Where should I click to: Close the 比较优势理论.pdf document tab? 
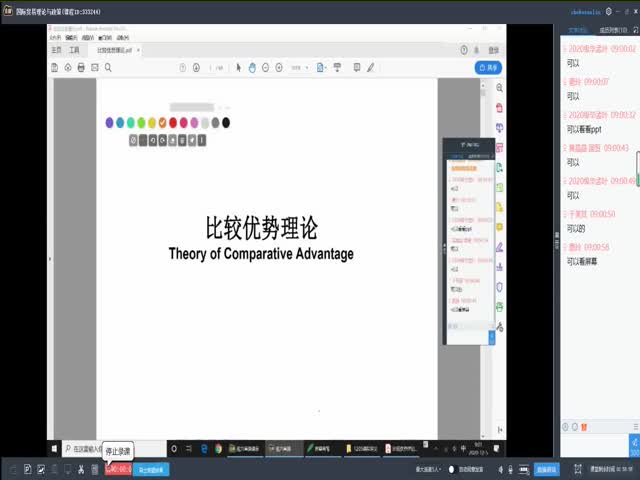(138, 50)
